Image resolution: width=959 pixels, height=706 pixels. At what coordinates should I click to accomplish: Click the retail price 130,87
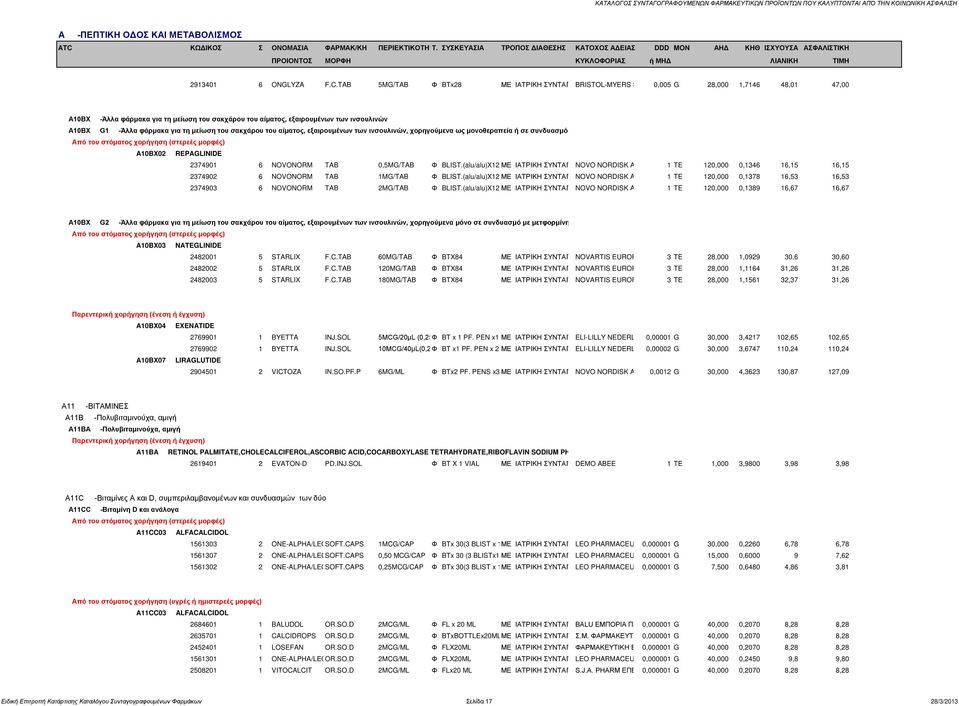(787, 372)
